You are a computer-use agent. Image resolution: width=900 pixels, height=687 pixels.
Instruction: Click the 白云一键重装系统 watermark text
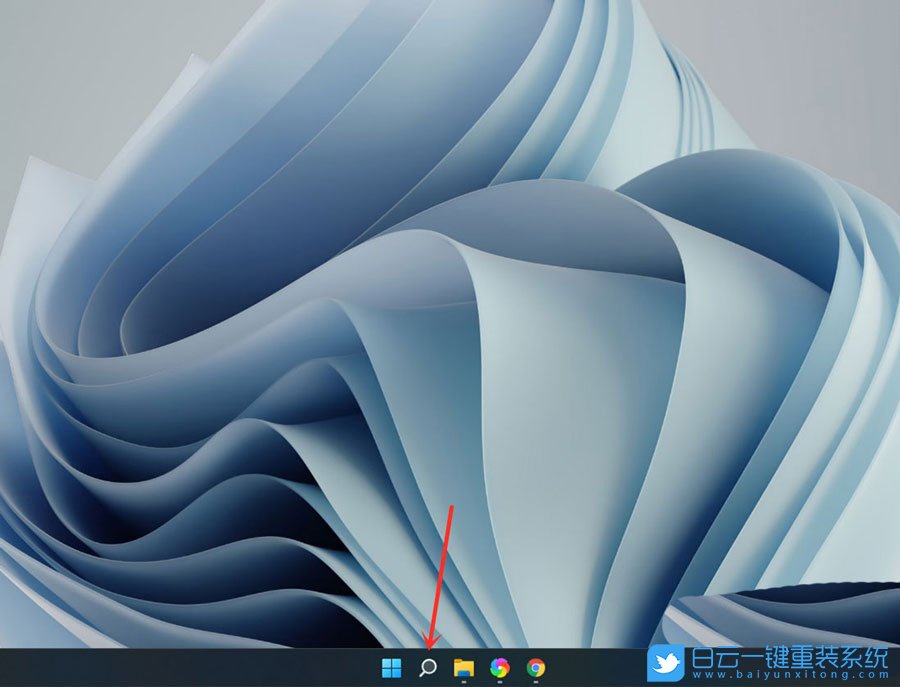[x=790, y=660]
